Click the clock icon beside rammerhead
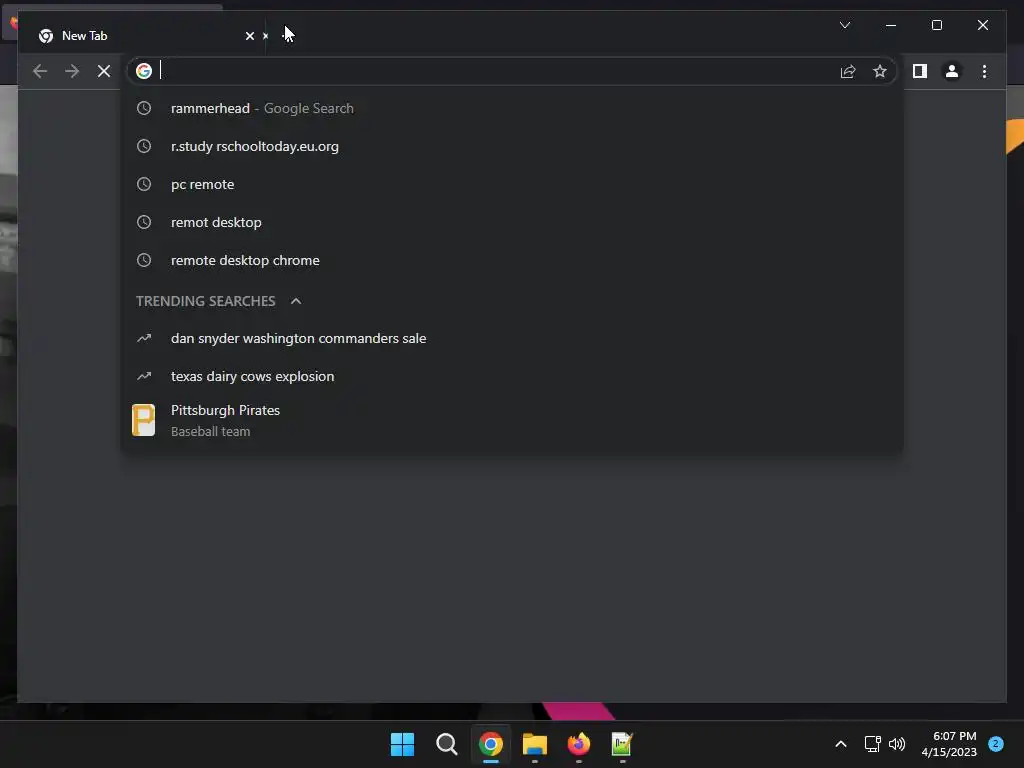This screenshot has height=768, width=1024. click(144, 108)
